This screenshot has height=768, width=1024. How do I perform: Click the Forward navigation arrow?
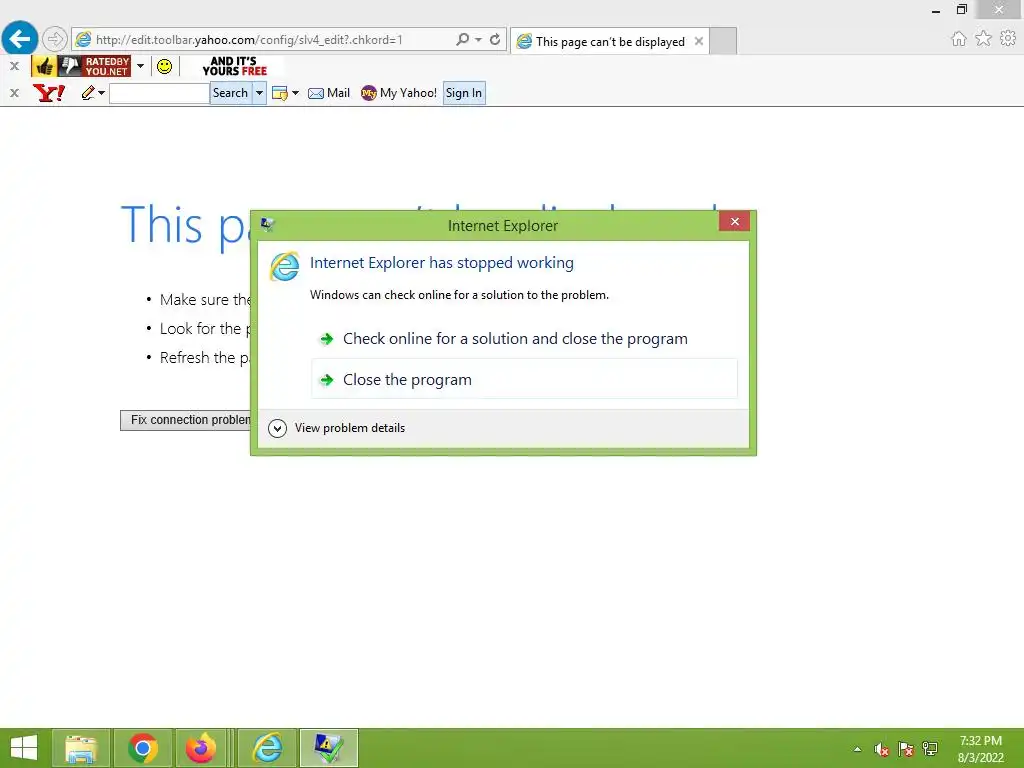tap(55, 39)
